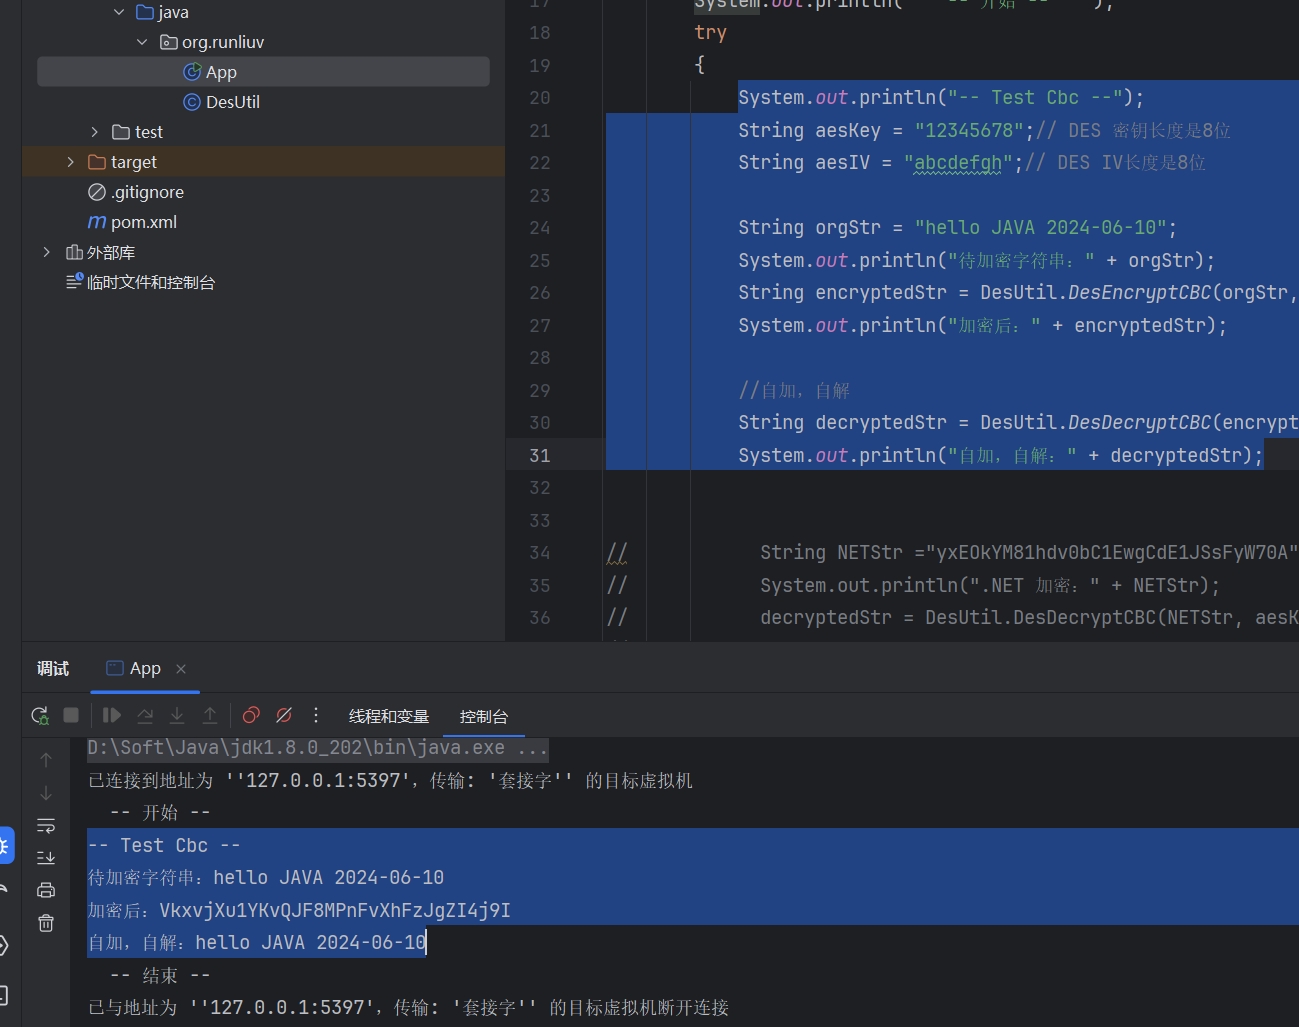Expand the target folder
Image resolution: width=1299 pixels, height=1027 pixels.
pos(70,162)
